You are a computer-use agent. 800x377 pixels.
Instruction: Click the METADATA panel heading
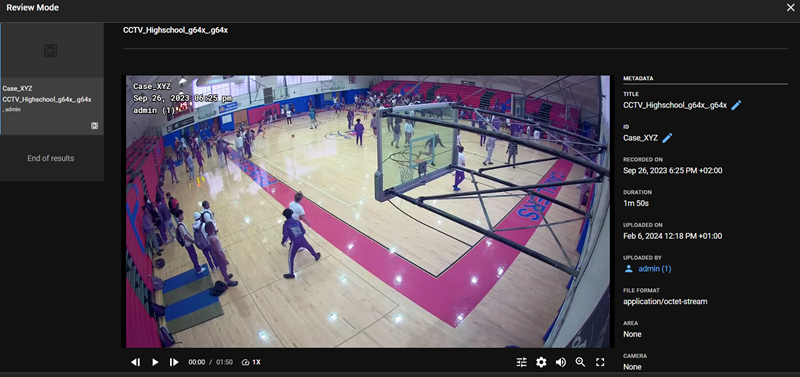coord(638,79)
